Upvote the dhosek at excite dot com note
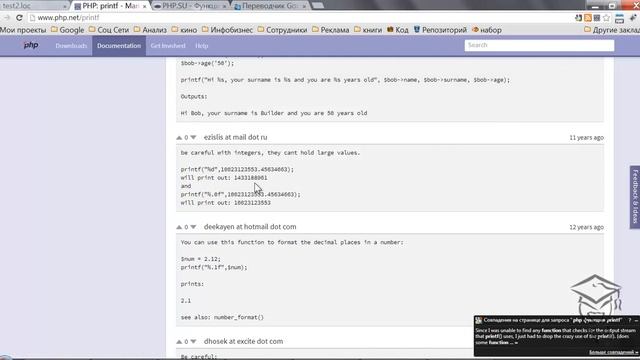Screen dimensions: 640x360 [x=179, y=342]
